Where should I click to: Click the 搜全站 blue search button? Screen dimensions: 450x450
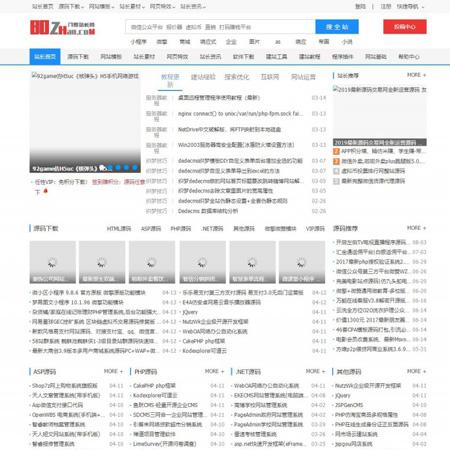click(337, 27)
